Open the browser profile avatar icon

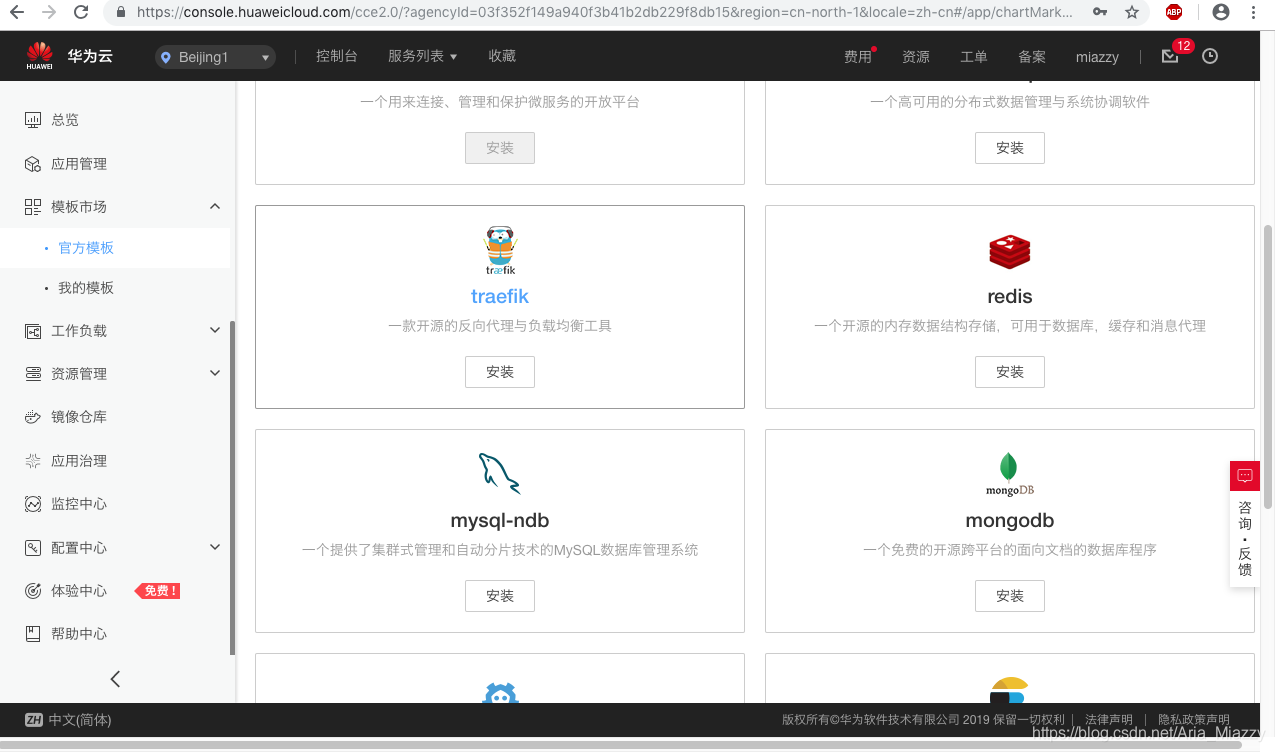[1220, 12]
